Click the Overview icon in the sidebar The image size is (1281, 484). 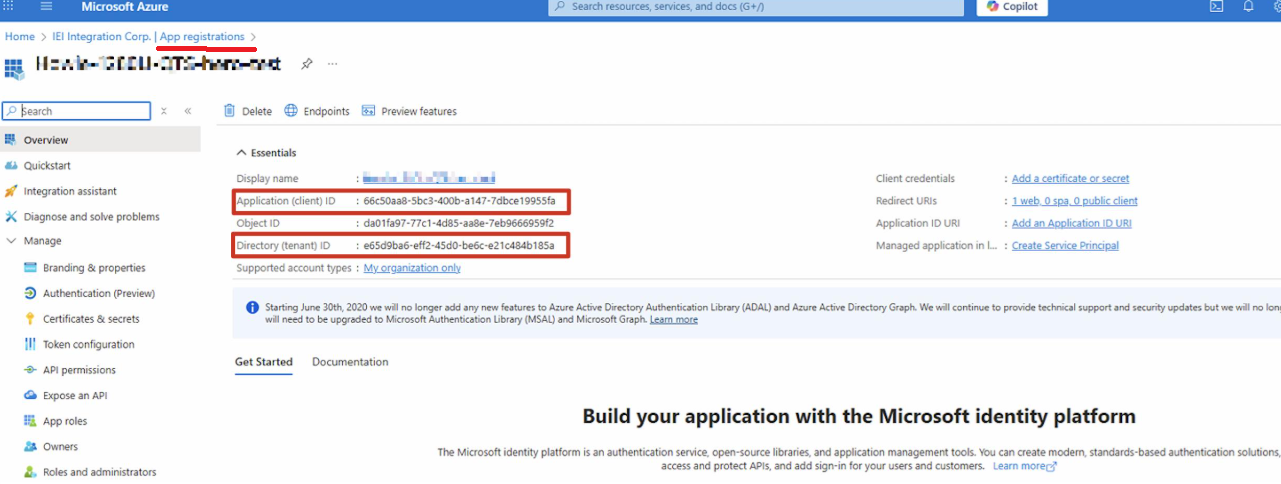tap(11, 140)
